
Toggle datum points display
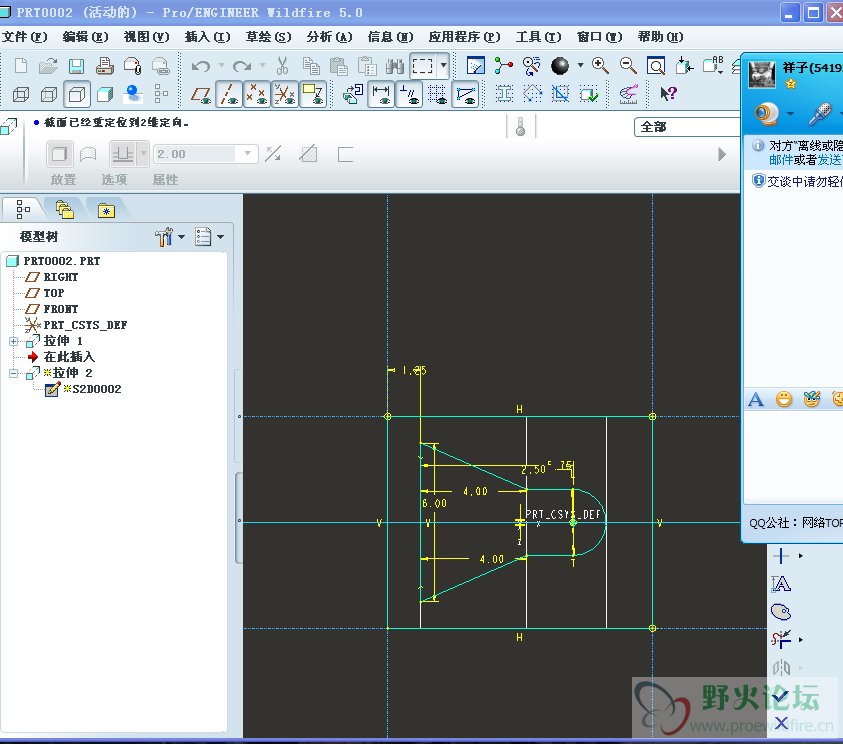[x=257, y=94]
